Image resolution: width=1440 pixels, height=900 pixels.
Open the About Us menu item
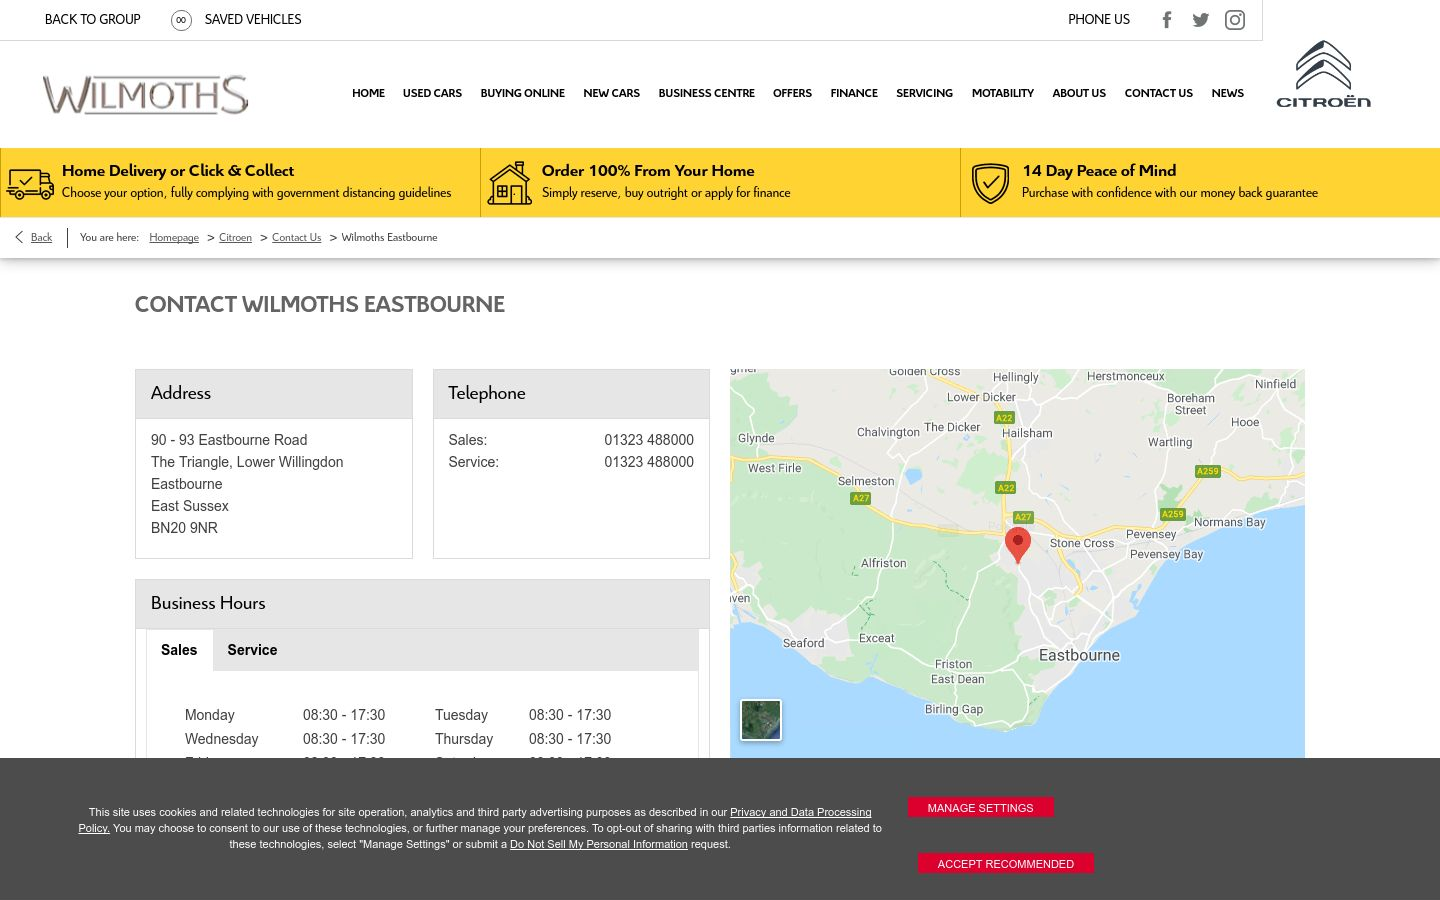coord(1079,93)
